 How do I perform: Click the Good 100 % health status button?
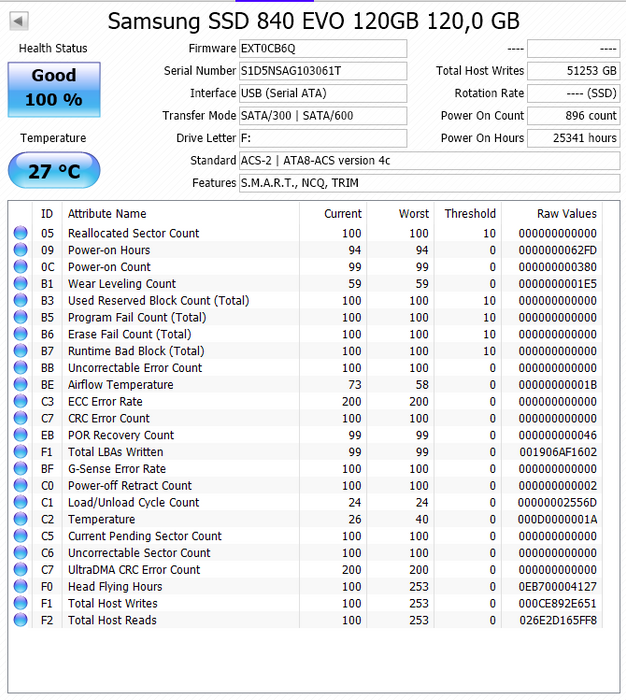tap(54, 88)
